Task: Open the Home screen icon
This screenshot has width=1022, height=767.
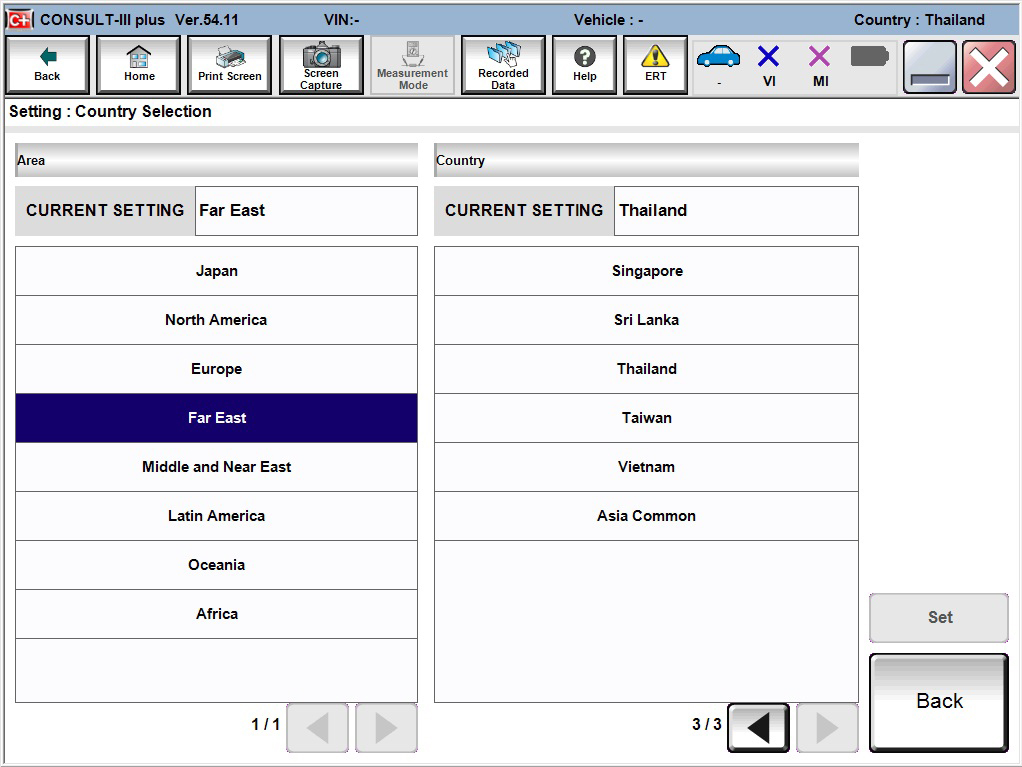Action: tap(138, 64)
